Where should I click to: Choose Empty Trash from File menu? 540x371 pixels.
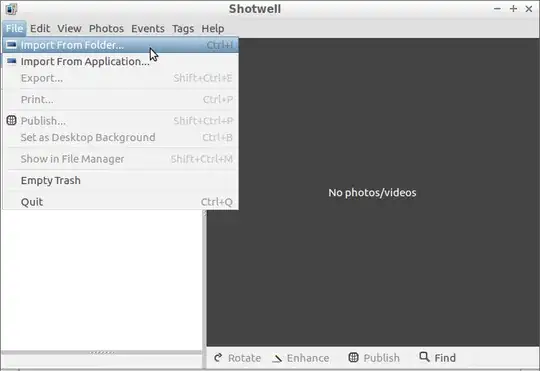[120, 181]
